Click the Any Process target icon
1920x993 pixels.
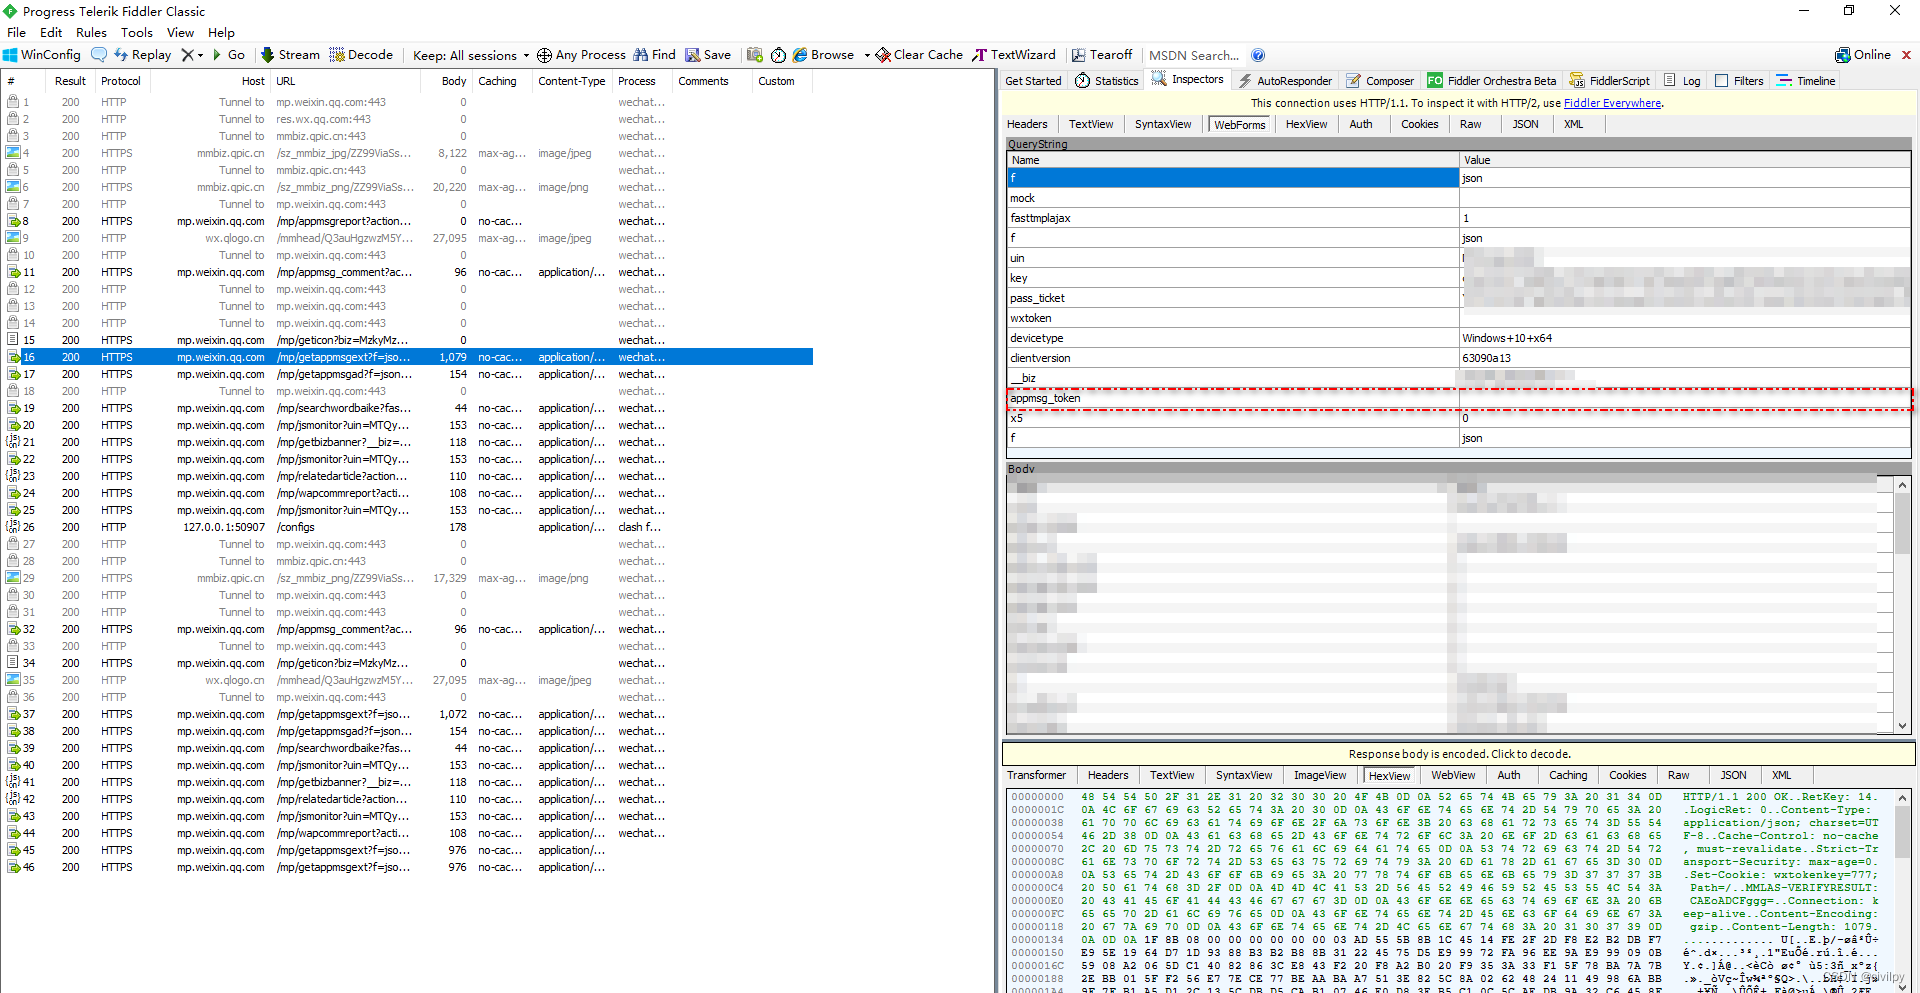coord(544,55)
